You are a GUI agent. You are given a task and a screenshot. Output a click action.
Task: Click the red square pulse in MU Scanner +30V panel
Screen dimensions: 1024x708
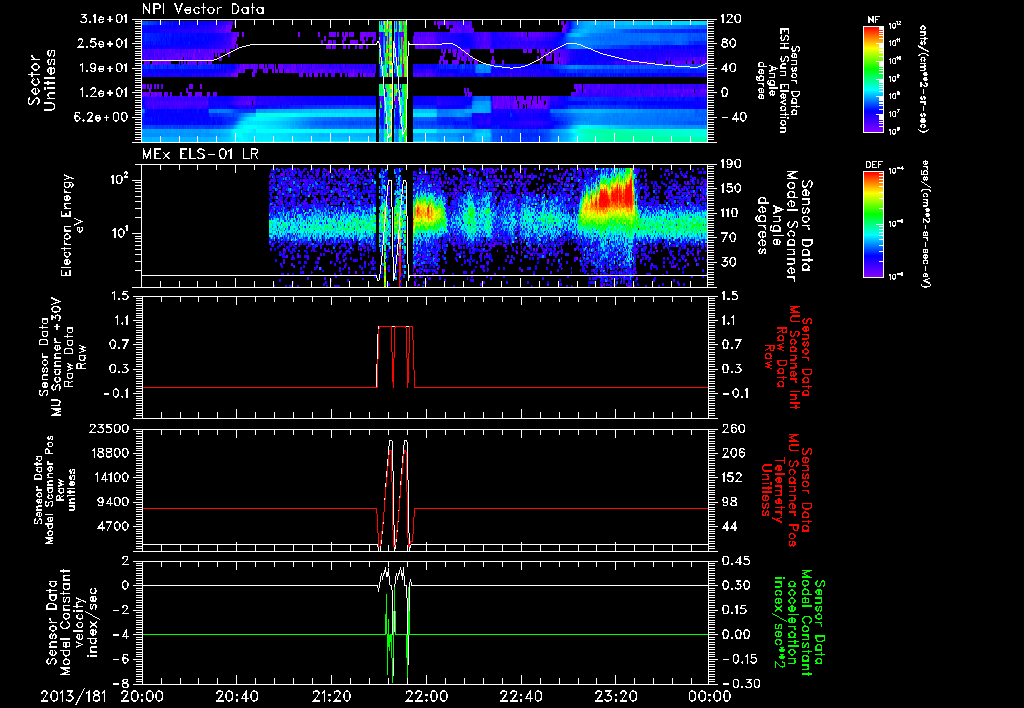395,357
